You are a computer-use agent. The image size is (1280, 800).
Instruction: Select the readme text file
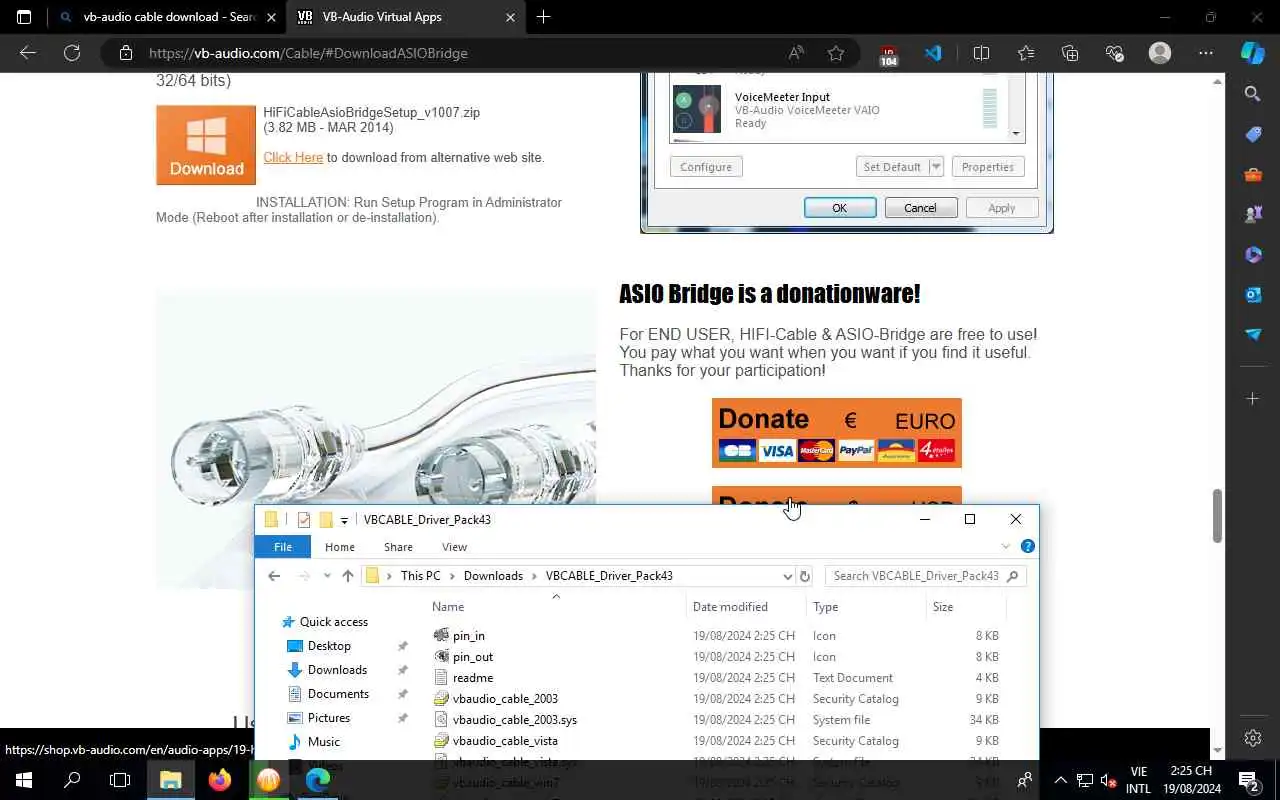(473, 678)
